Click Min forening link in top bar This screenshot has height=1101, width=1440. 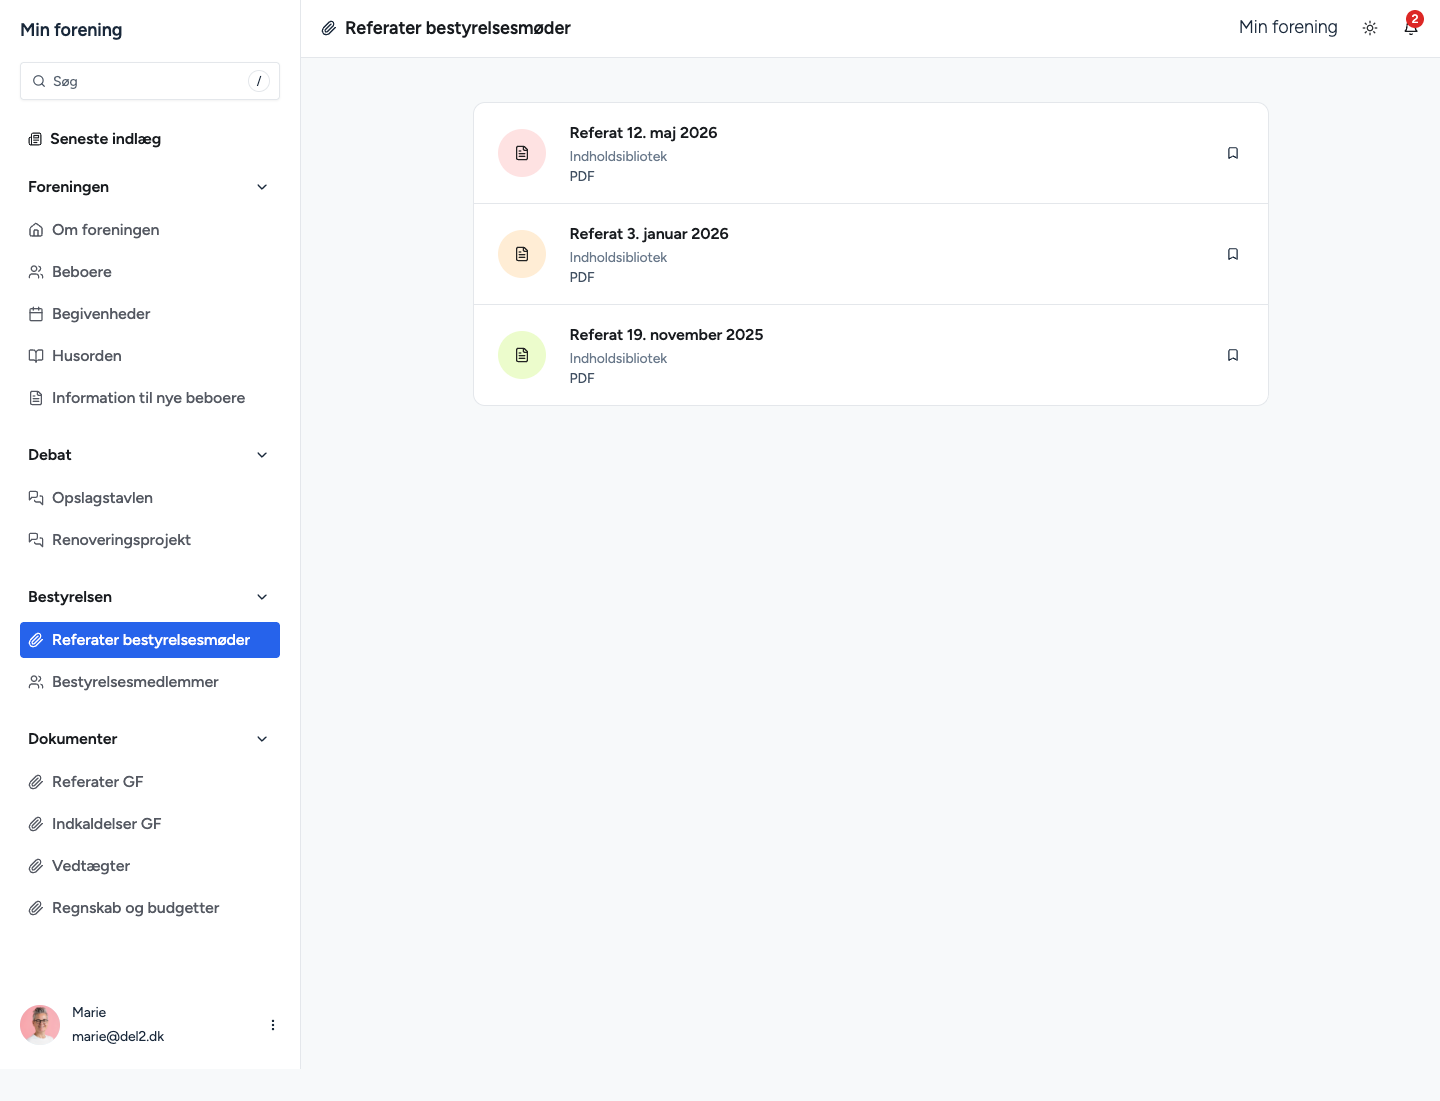1288,27
